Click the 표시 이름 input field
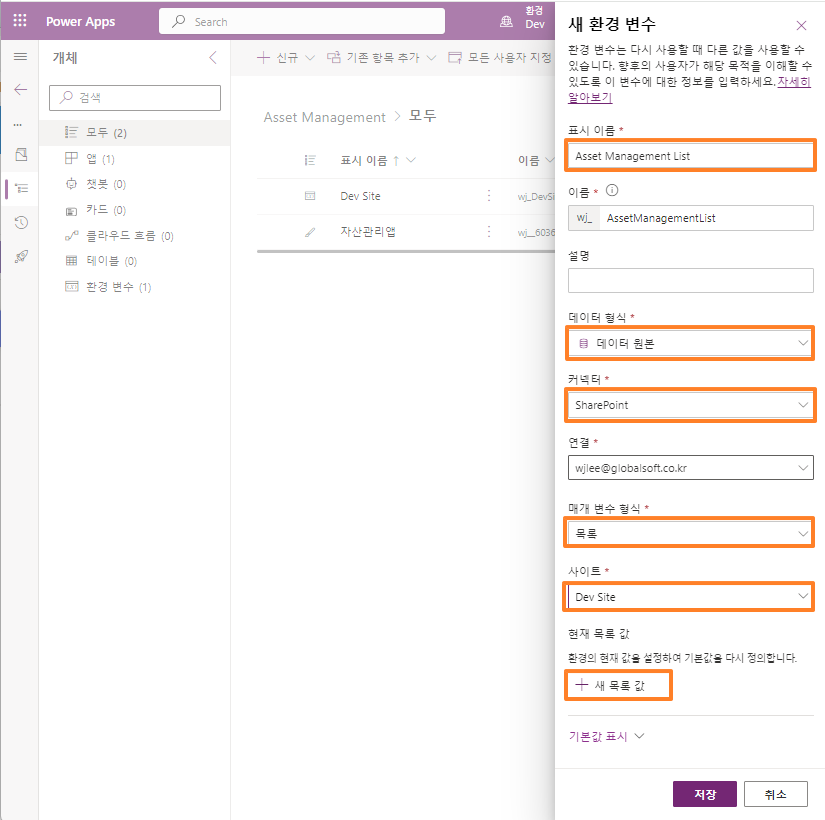Screen dimensions: 825x820 pos(690,156)
